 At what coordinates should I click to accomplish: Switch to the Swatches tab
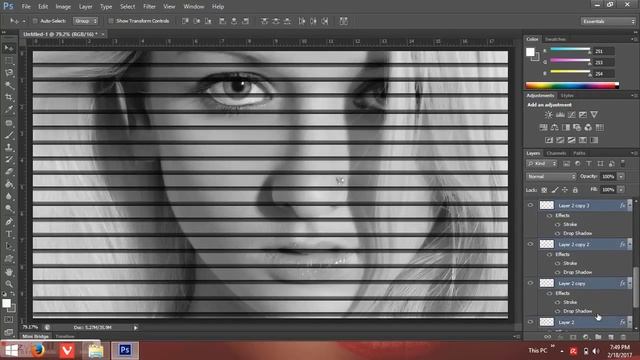click(556, 39)
